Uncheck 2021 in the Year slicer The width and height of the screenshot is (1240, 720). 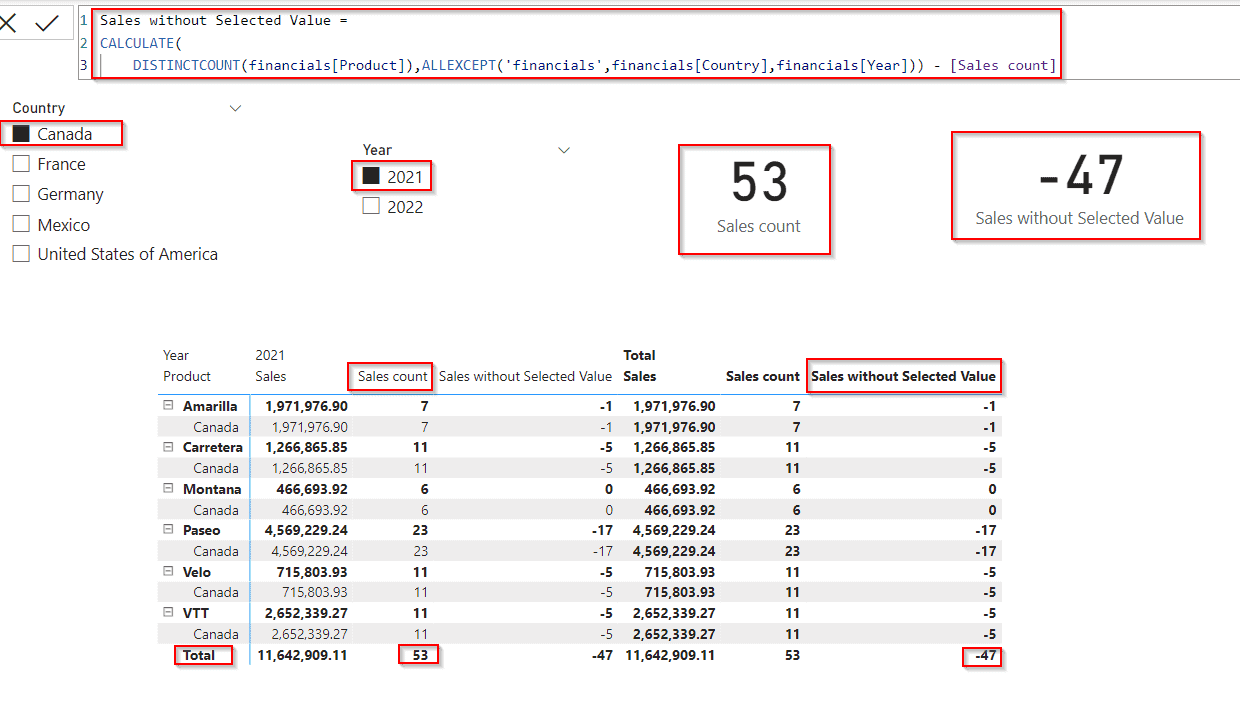coord(369,175)
